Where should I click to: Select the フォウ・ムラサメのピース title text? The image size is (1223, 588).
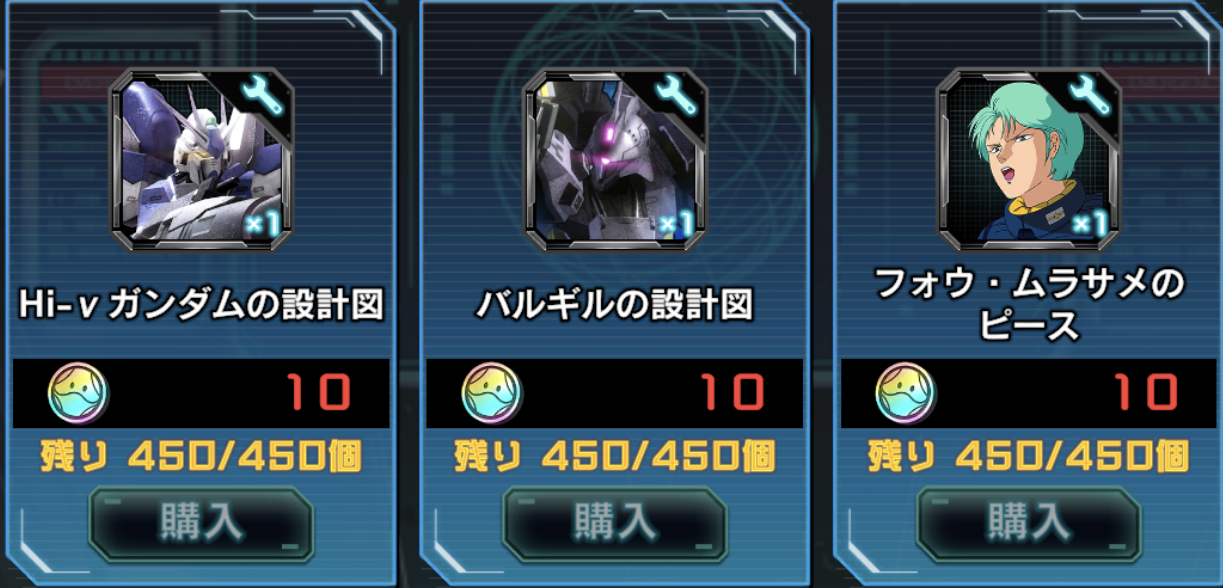coord(1028,304)
